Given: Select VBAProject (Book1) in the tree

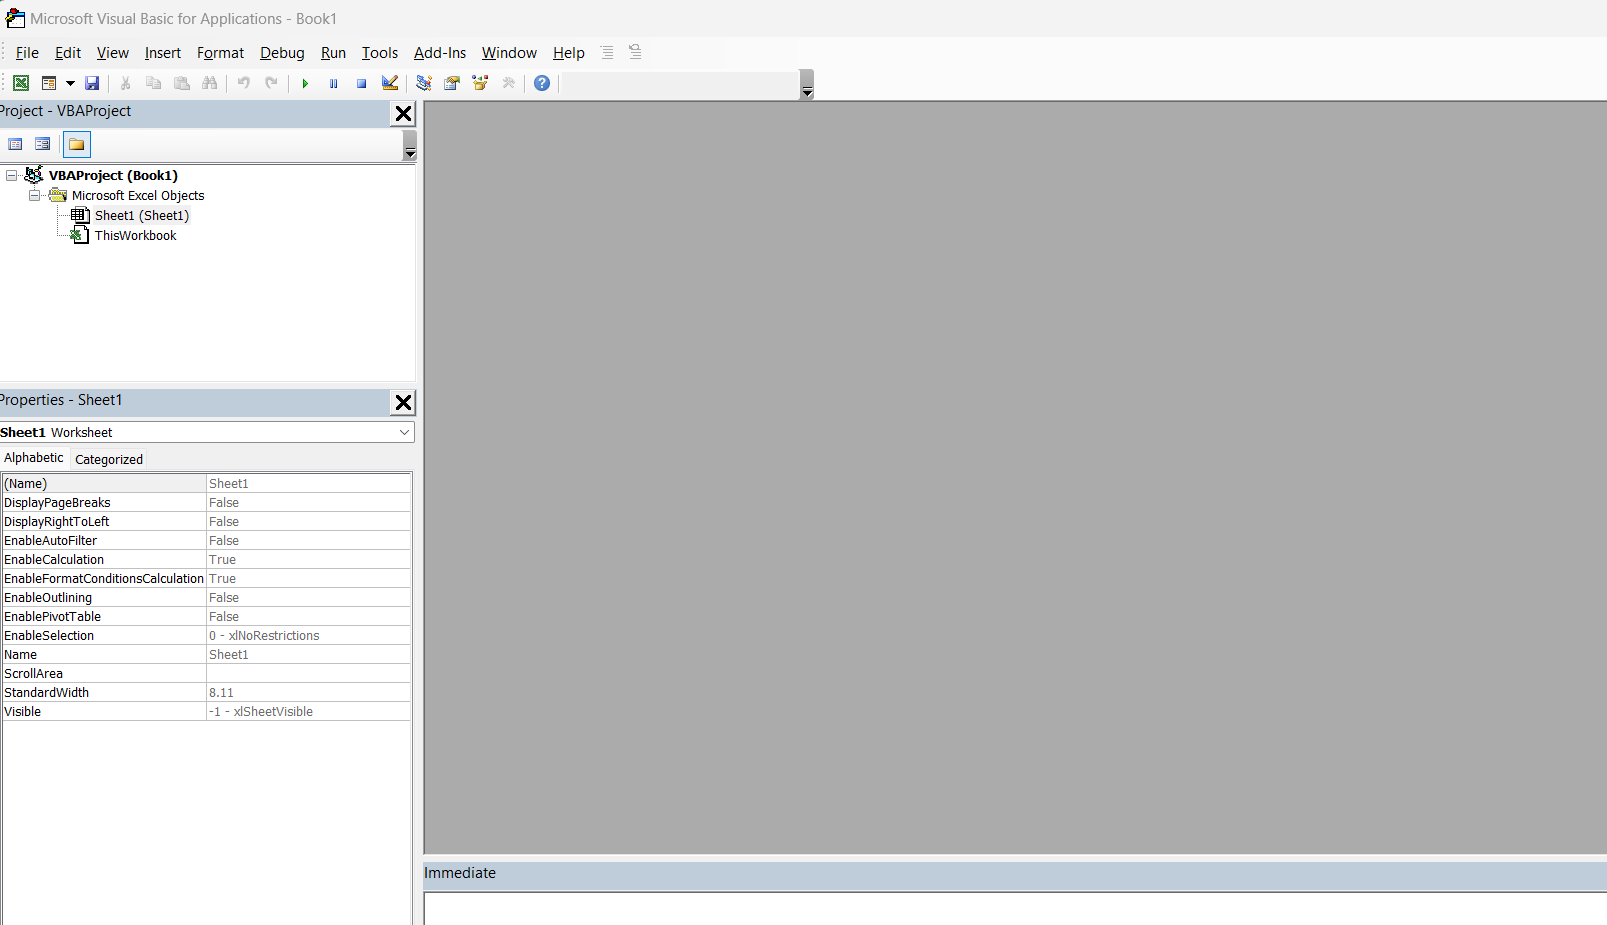Looking at the screenshot, I should pyautogui.click(x=113, y=175).
